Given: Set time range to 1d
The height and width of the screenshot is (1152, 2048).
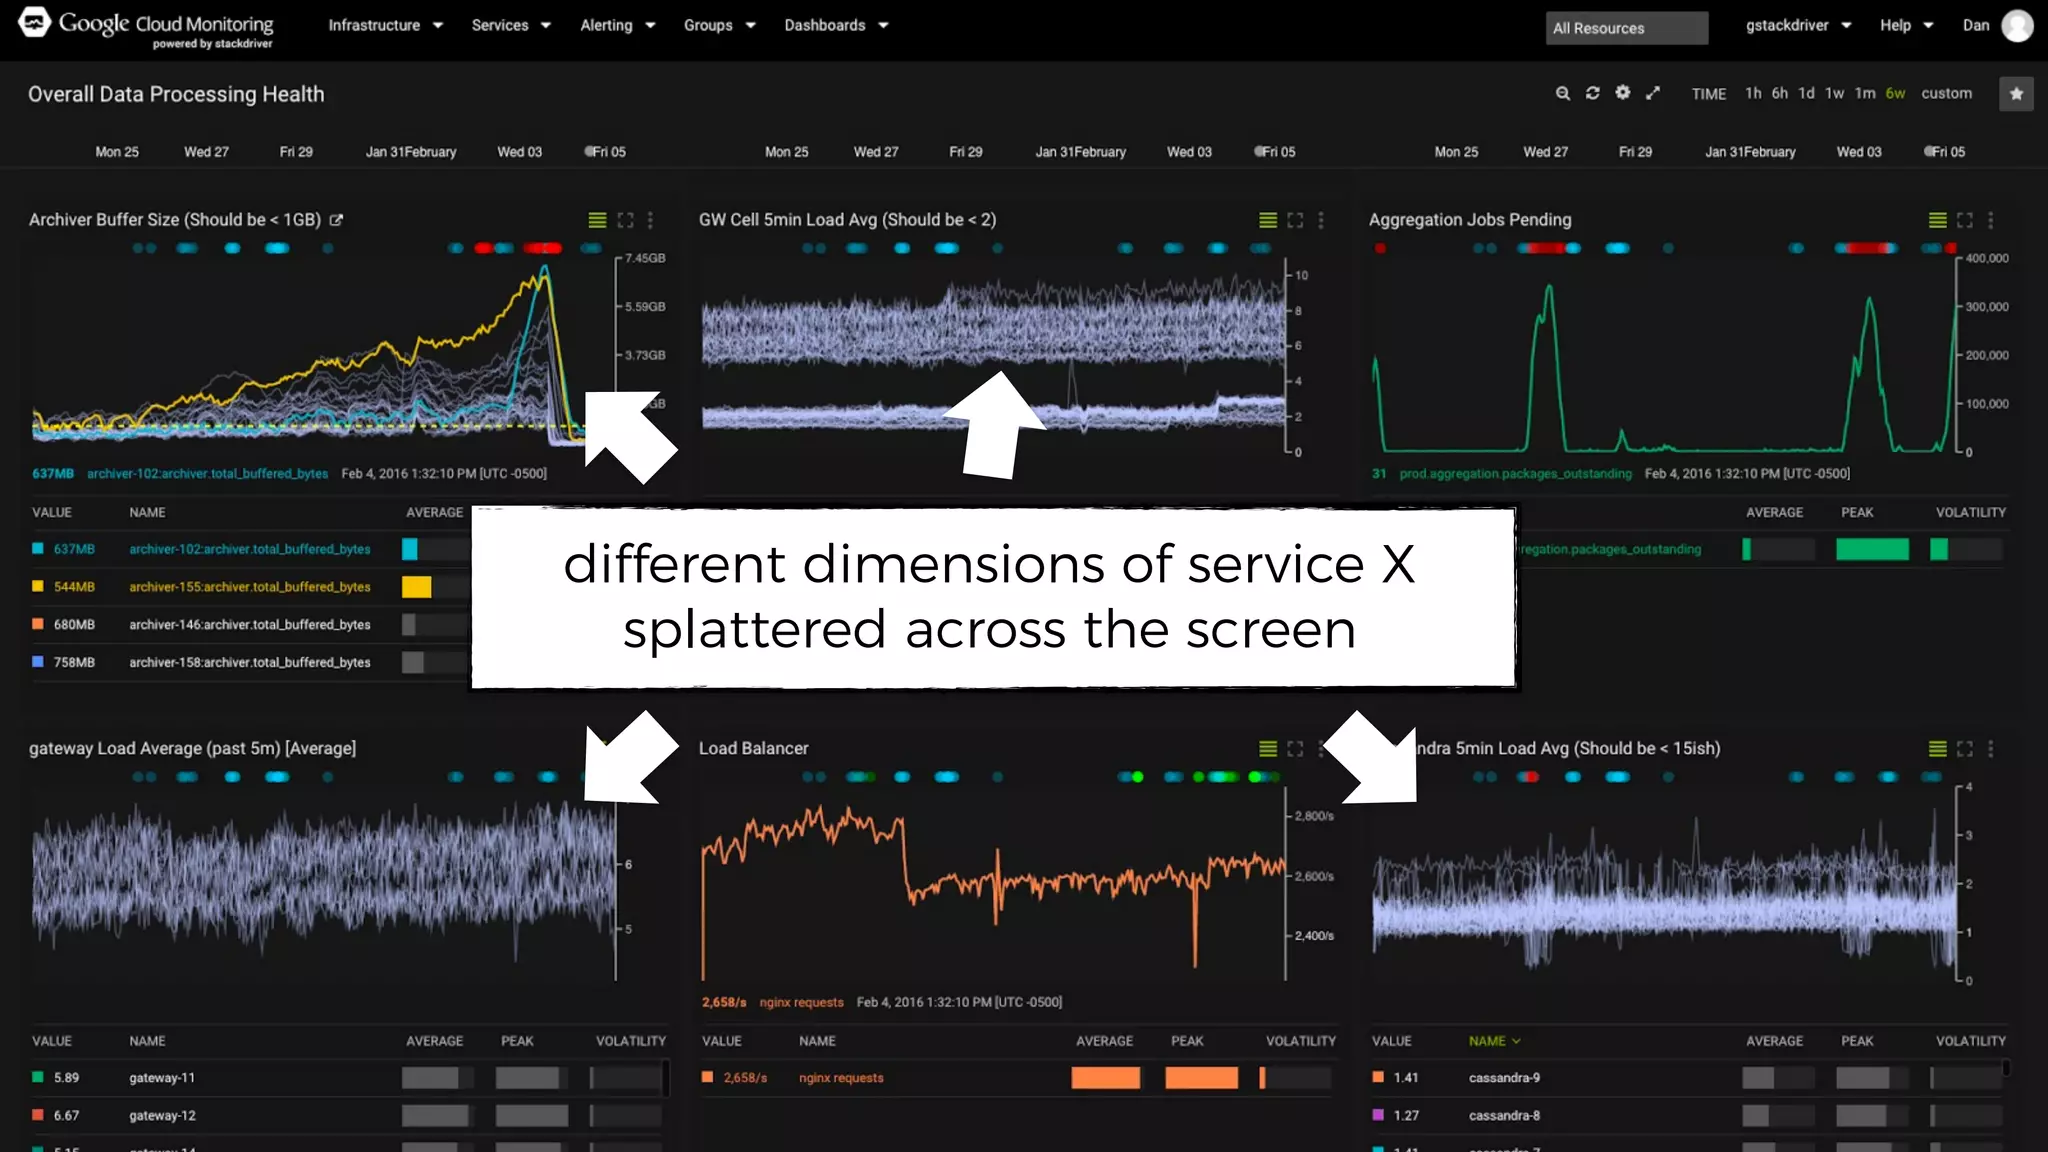Looking at the screenshot, I should (x=1806, y=93).
